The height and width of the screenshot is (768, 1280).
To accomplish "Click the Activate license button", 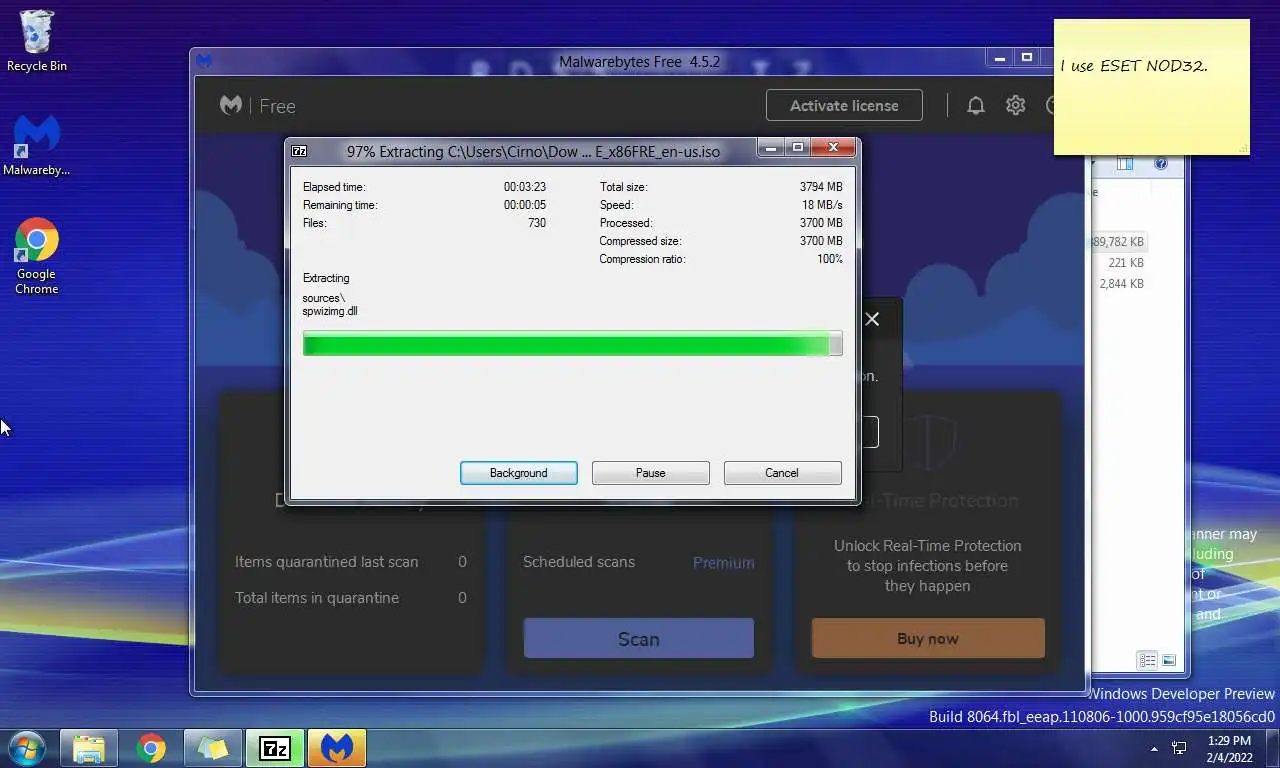I will point(844,105).
